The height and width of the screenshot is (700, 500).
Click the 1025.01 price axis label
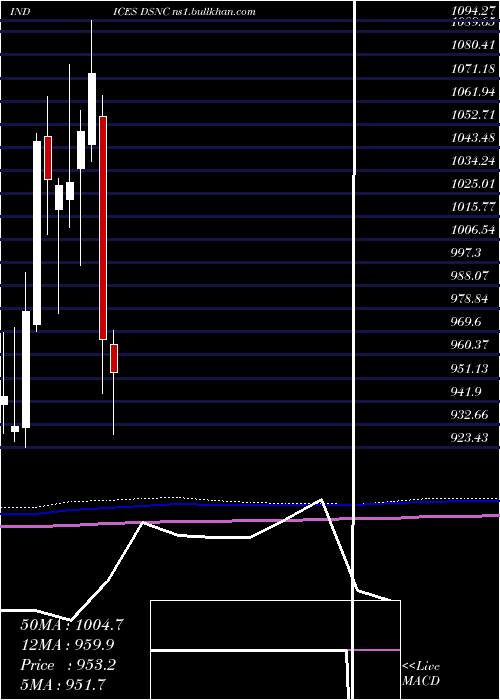pyautogui.click(x=472, y=183)
